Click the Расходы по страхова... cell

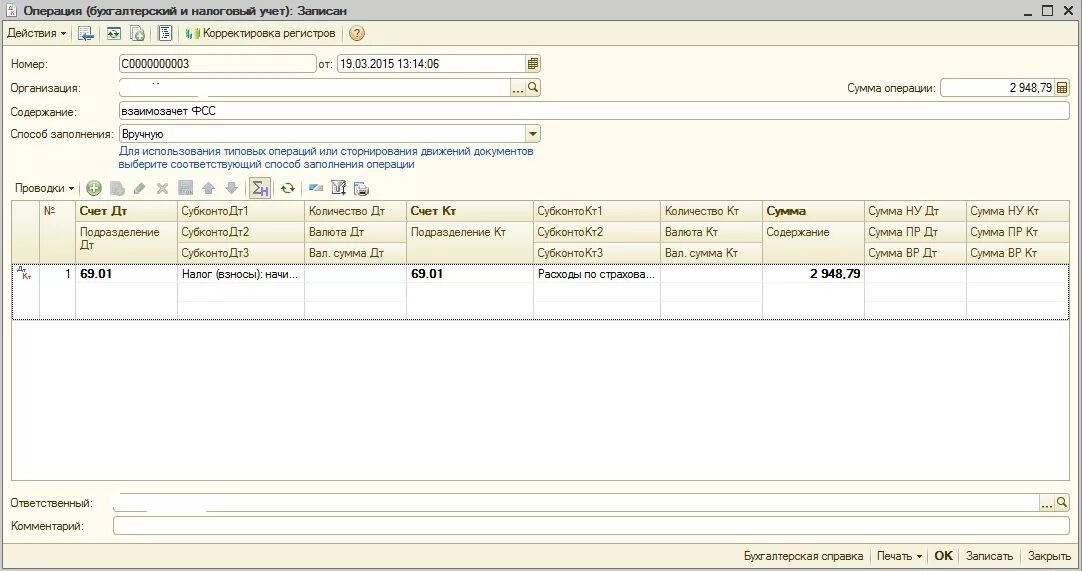pos(597,273)
